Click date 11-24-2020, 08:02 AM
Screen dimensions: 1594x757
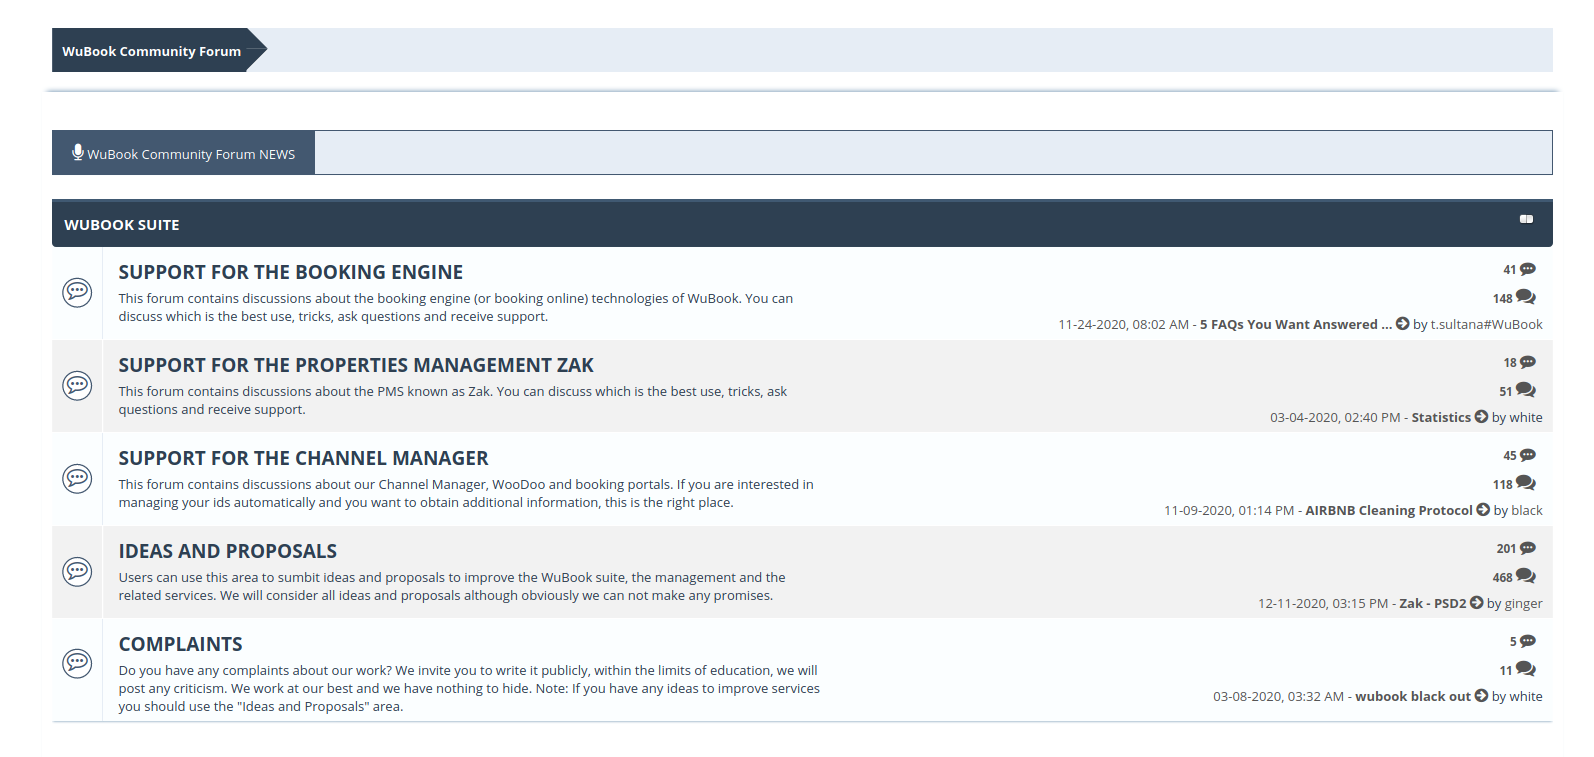[x=1124, y=324]
